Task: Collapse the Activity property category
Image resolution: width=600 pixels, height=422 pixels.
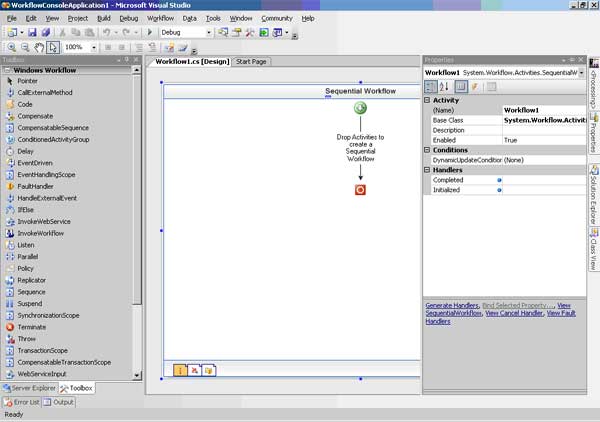Action: [x=428, y=99]
